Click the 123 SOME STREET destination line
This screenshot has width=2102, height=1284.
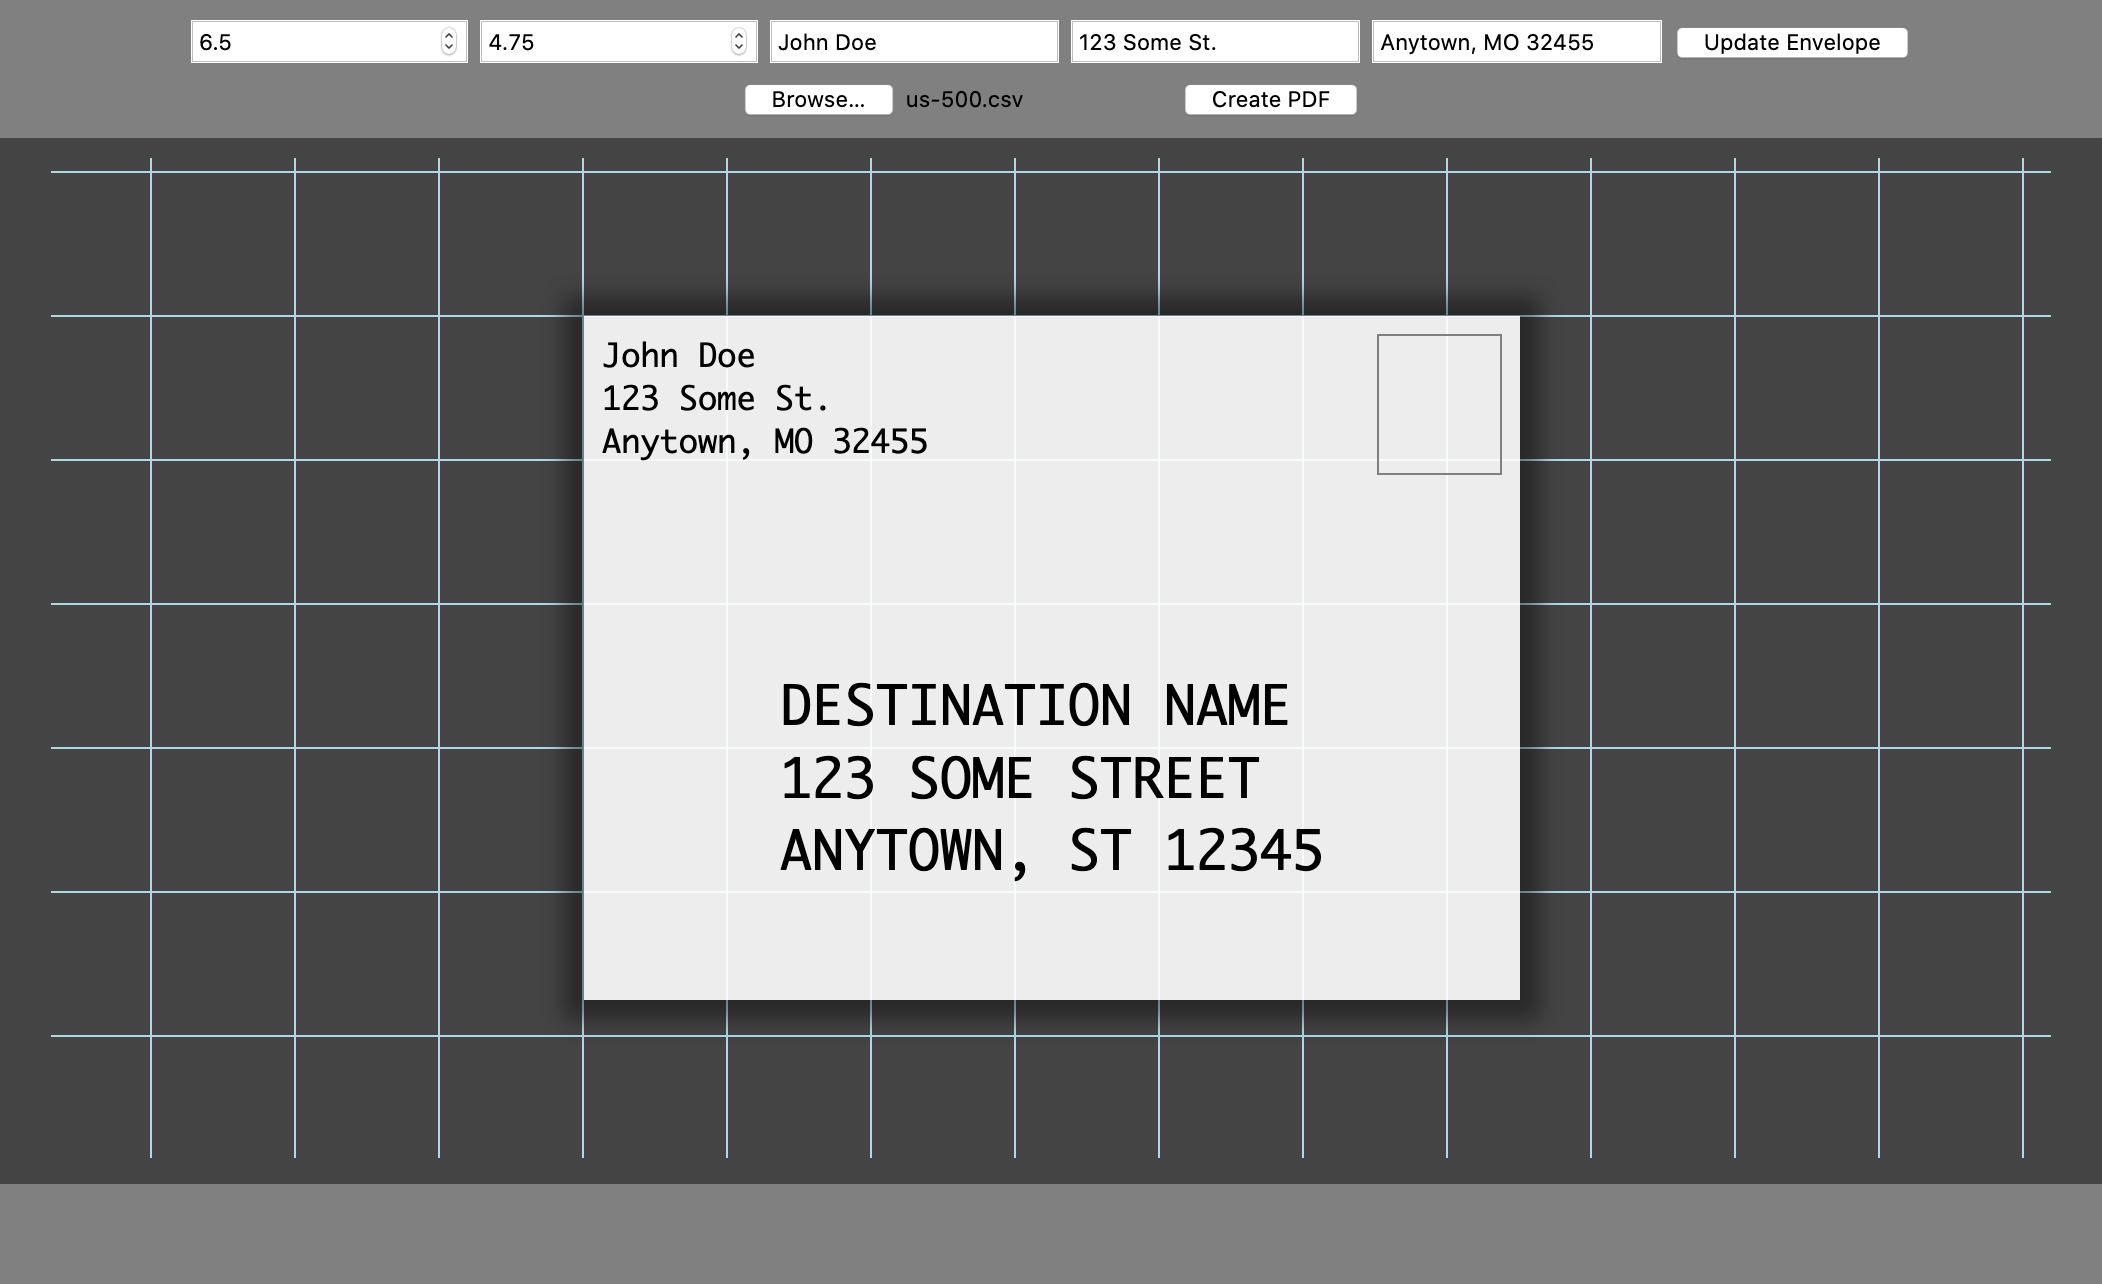[1020, 777]
